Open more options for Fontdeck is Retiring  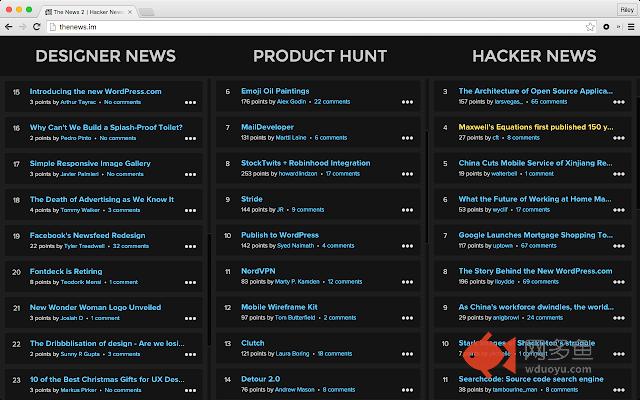tap(190, 282)
